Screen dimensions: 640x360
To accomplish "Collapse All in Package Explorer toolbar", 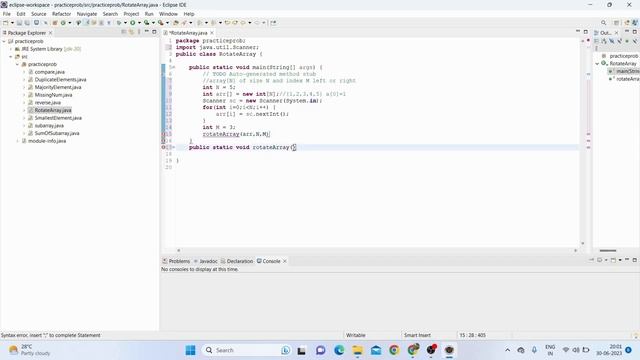I will (124, 32).
